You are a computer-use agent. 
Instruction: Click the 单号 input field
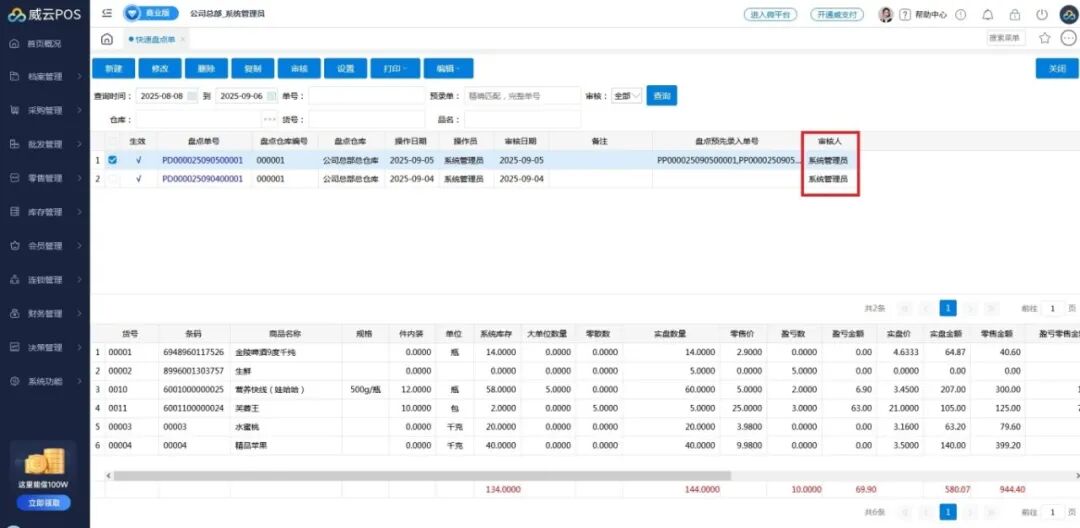[365, 96]
